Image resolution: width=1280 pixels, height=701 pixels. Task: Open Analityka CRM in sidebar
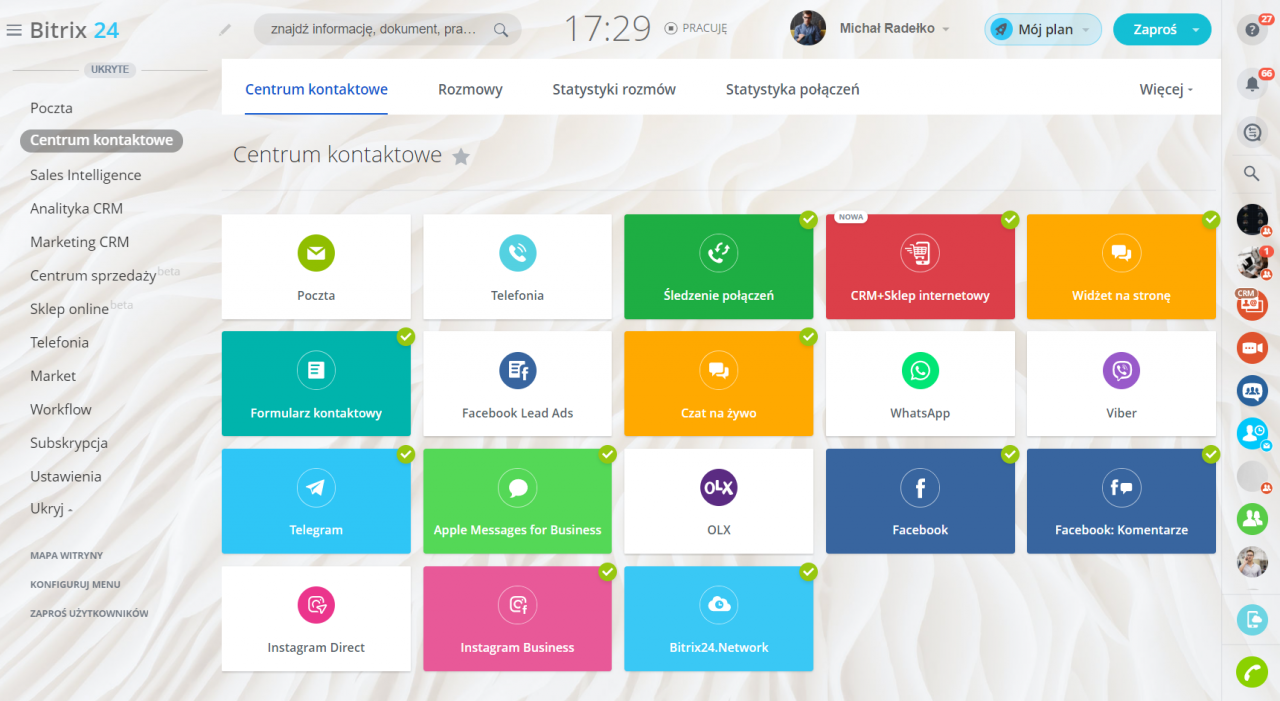[x=76, y=208]
